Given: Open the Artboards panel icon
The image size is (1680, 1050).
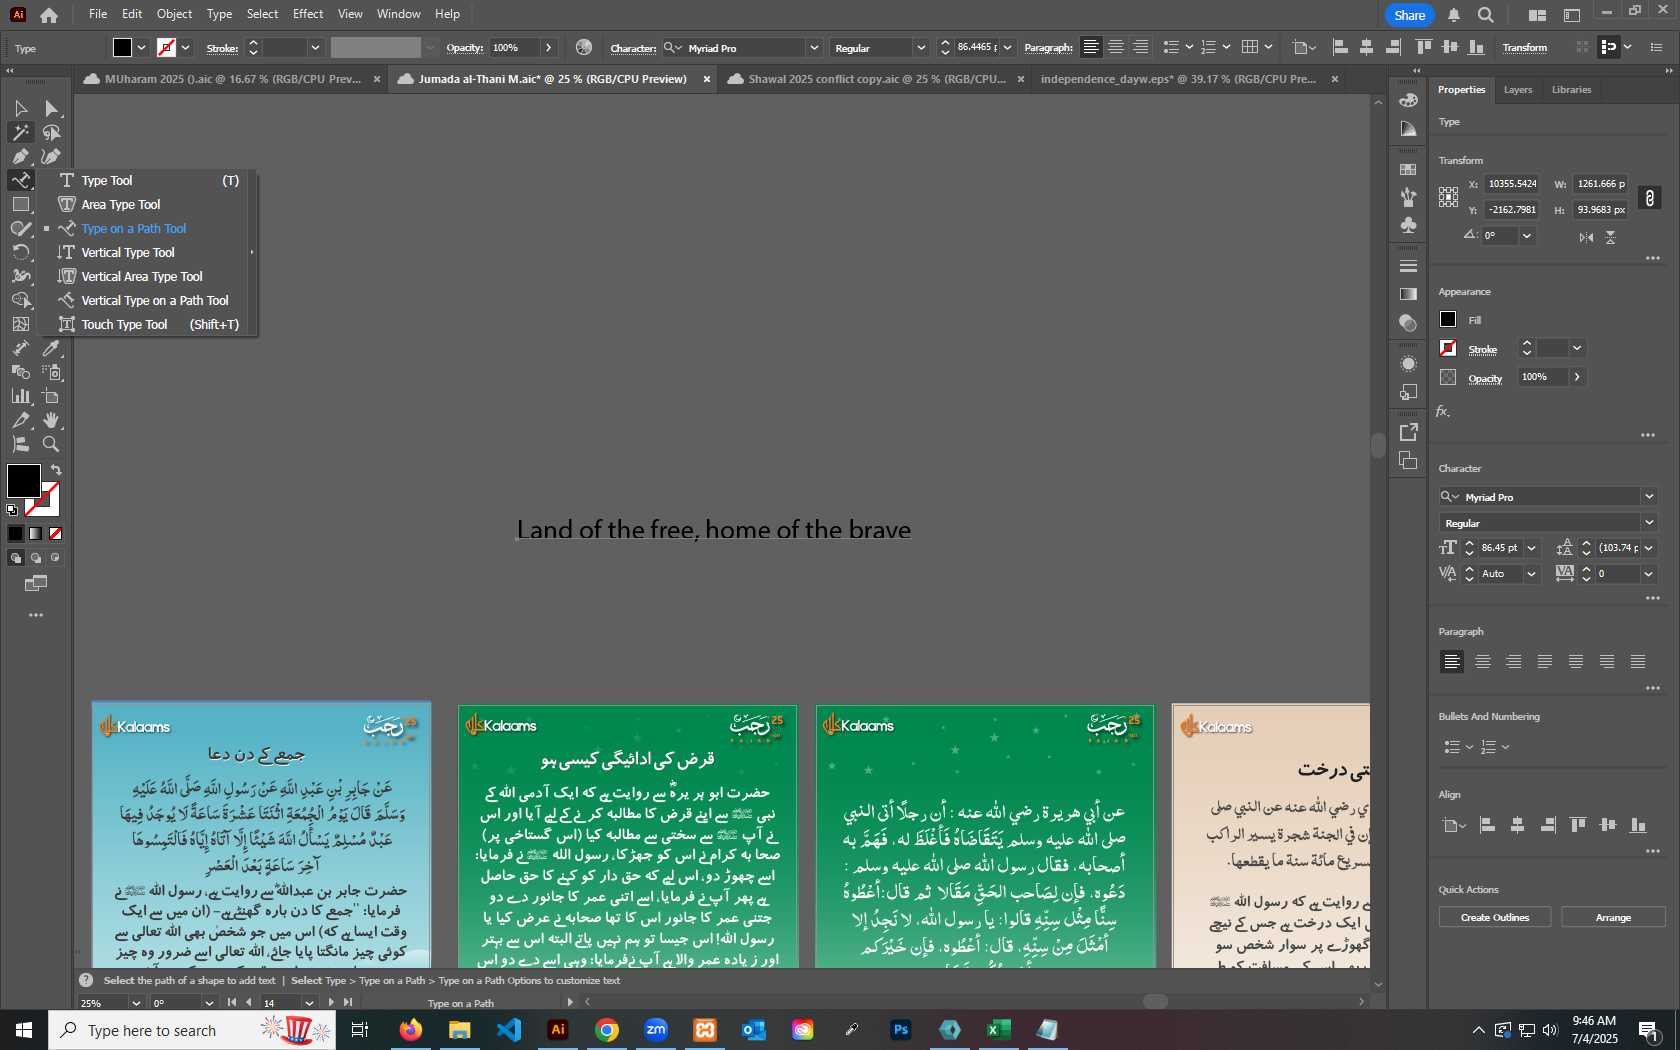Looking at the screenshot, I should point(1408,460).
